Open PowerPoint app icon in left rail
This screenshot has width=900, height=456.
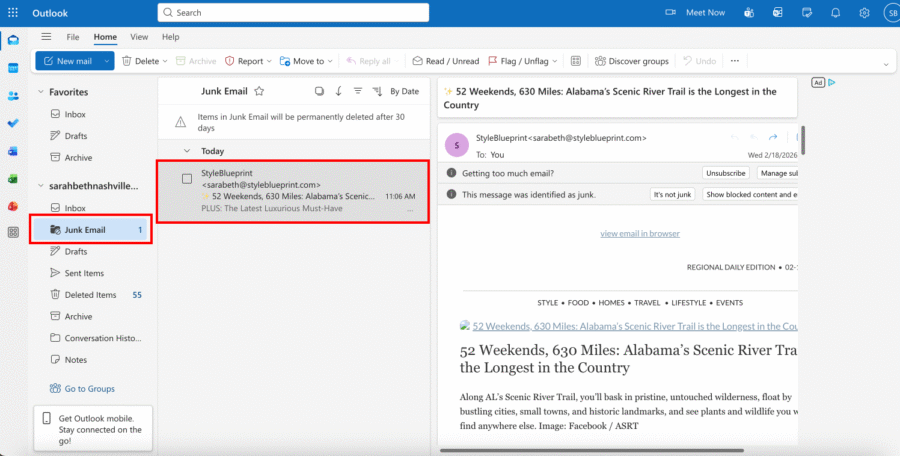point(13,206)
